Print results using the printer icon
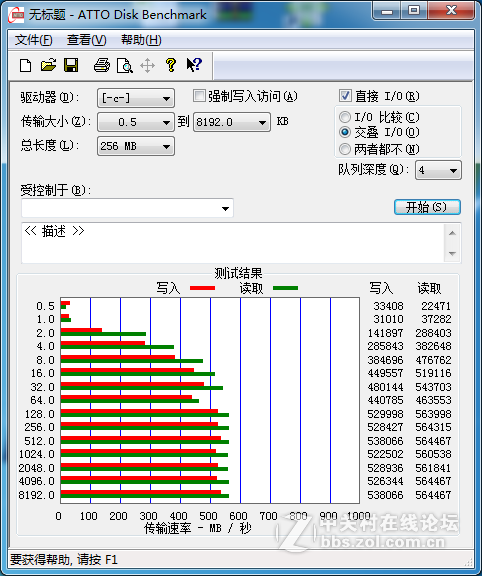 pyautogui.click(x=102, y=65)
